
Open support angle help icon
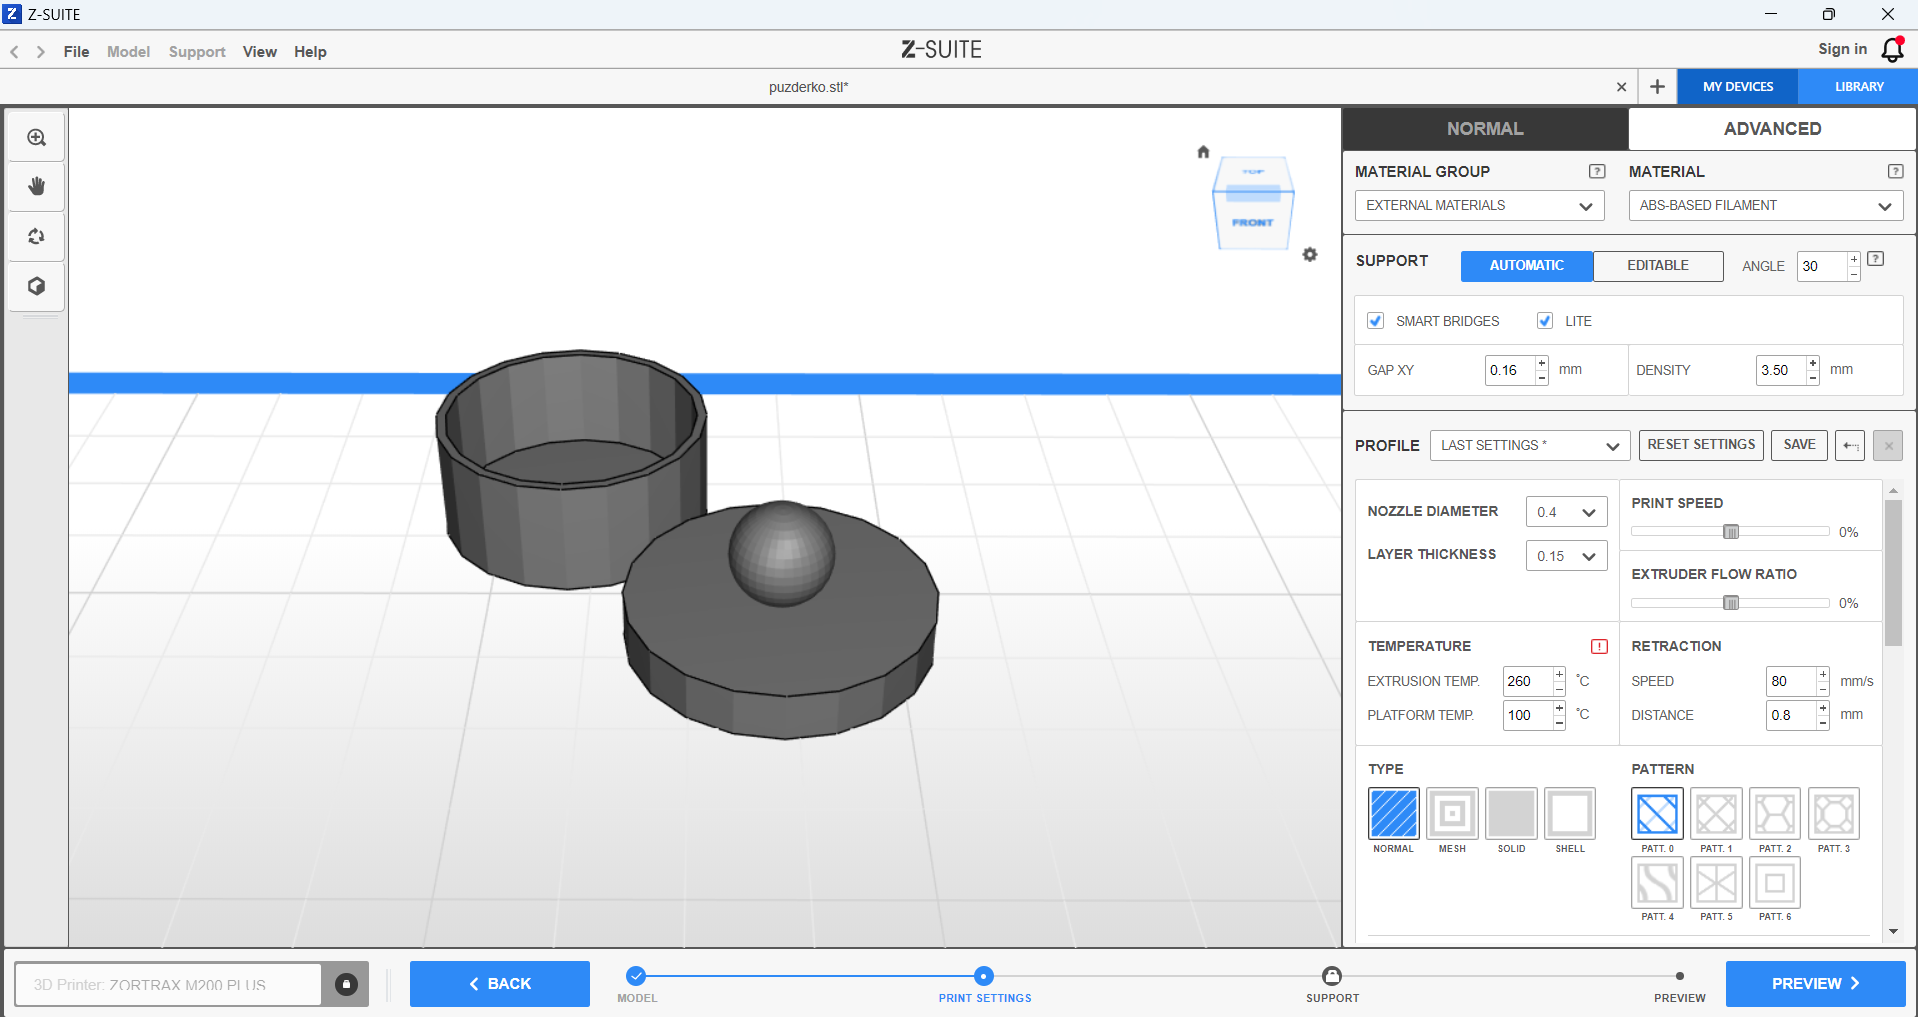click(1876, 259)
